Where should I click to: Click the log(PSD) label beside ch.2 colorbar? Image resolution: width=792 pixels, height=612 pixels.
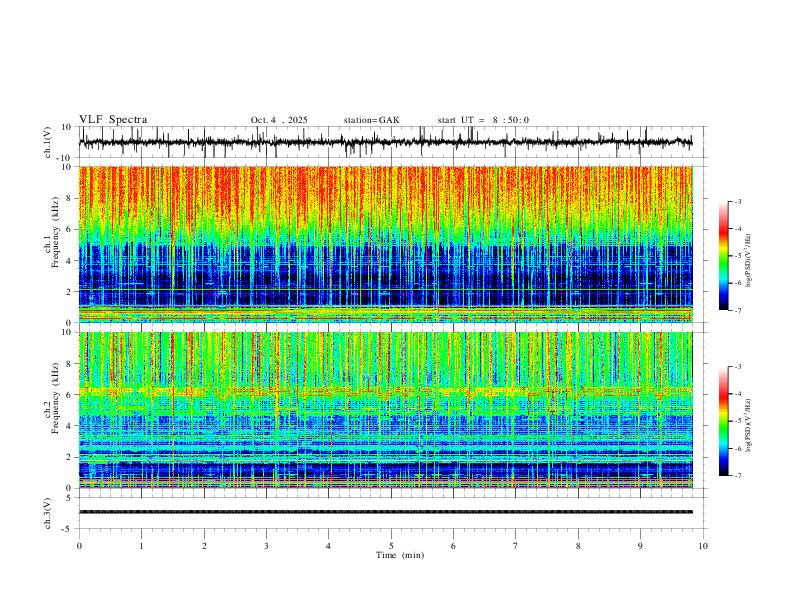749,425
